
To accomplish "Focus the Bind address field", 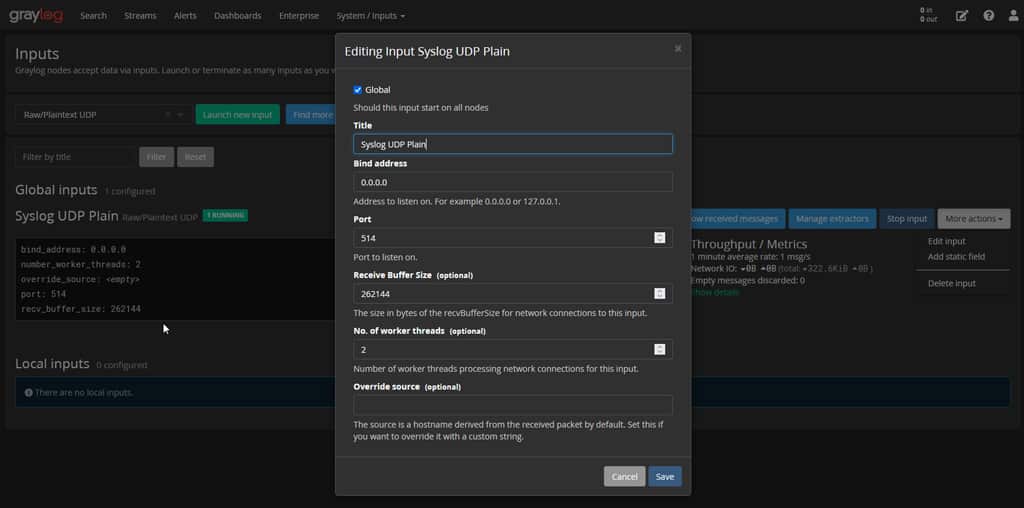I will point(513,182).
